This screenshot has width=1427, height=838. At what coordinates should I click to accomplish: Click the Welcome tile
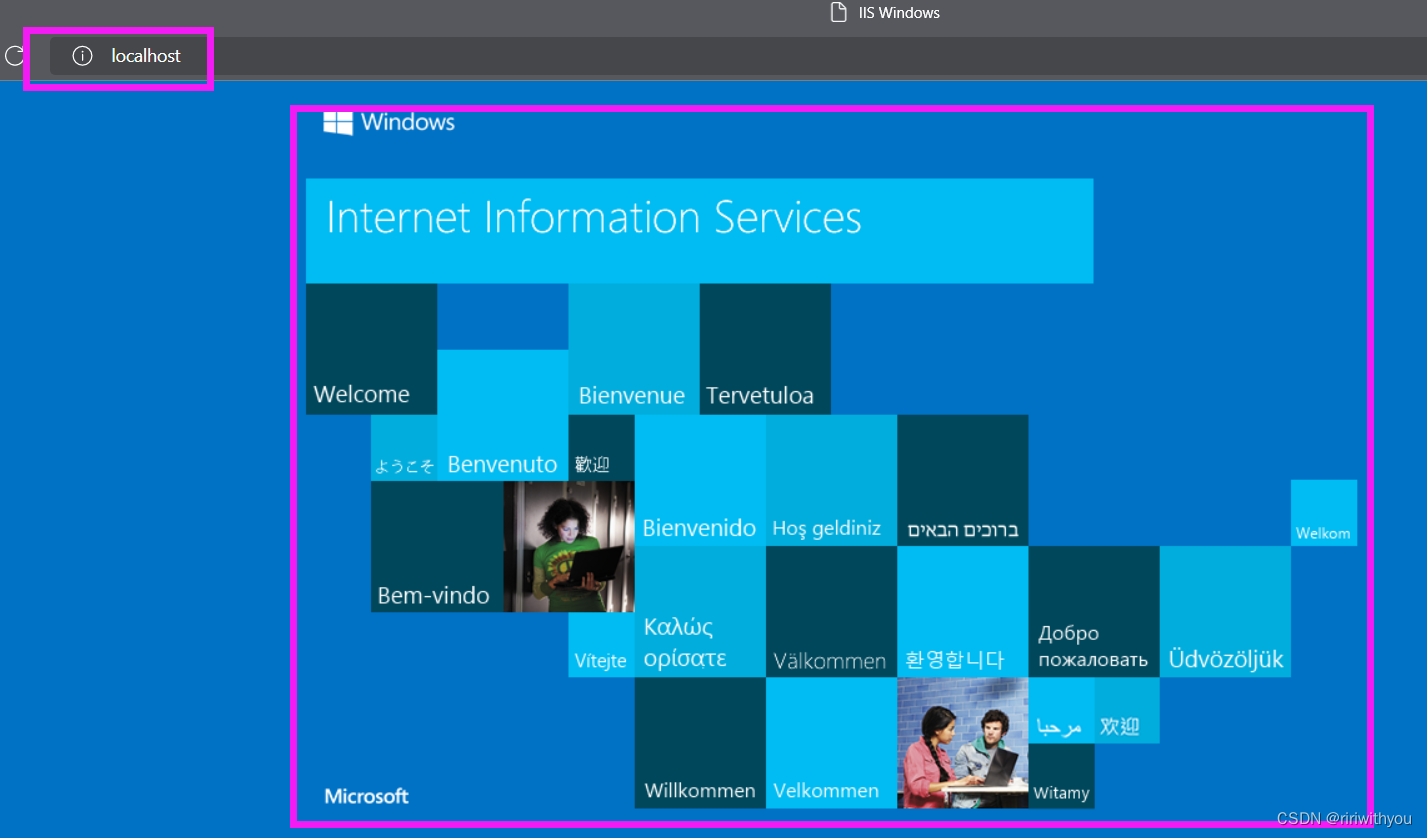point(371,349)
